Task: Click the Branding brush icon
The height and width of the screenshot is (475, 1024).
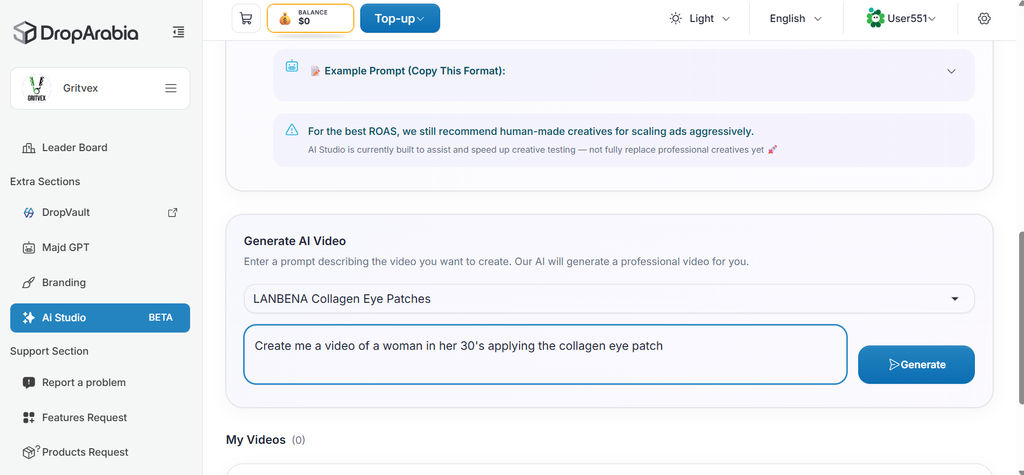Action: click(29, 283)
